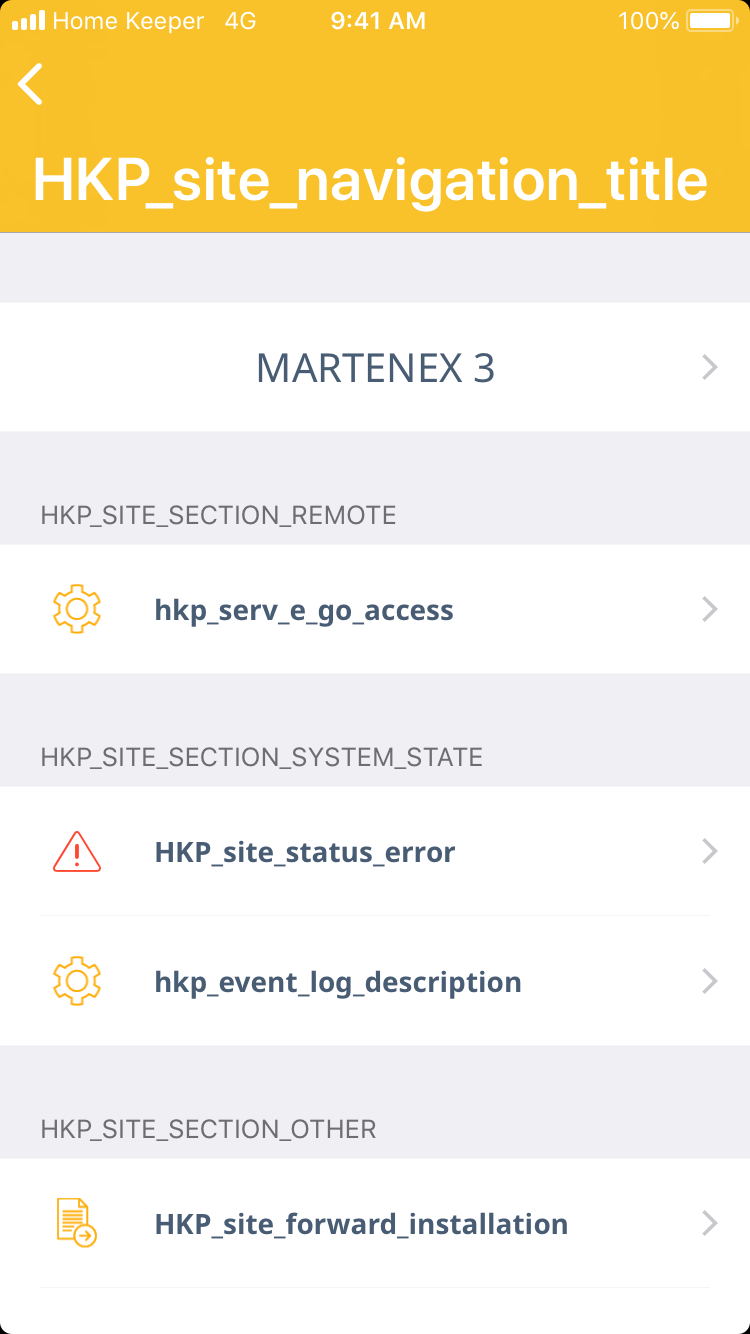Click the document forward icon

[x=77, y=1223]
